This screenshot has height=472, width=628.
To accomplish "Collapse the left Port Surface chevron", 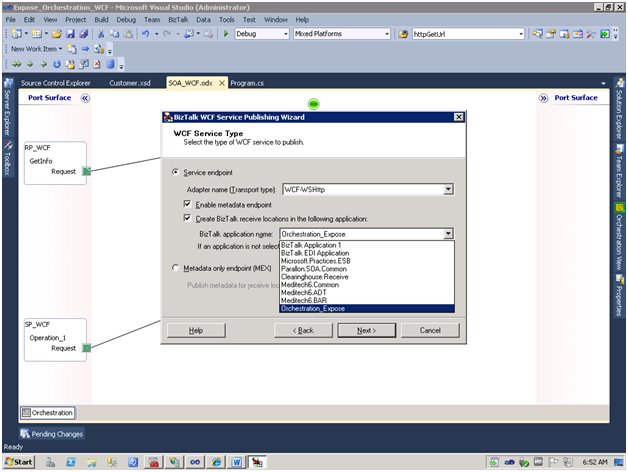I will pyautogui.click(x=85, y=98).
